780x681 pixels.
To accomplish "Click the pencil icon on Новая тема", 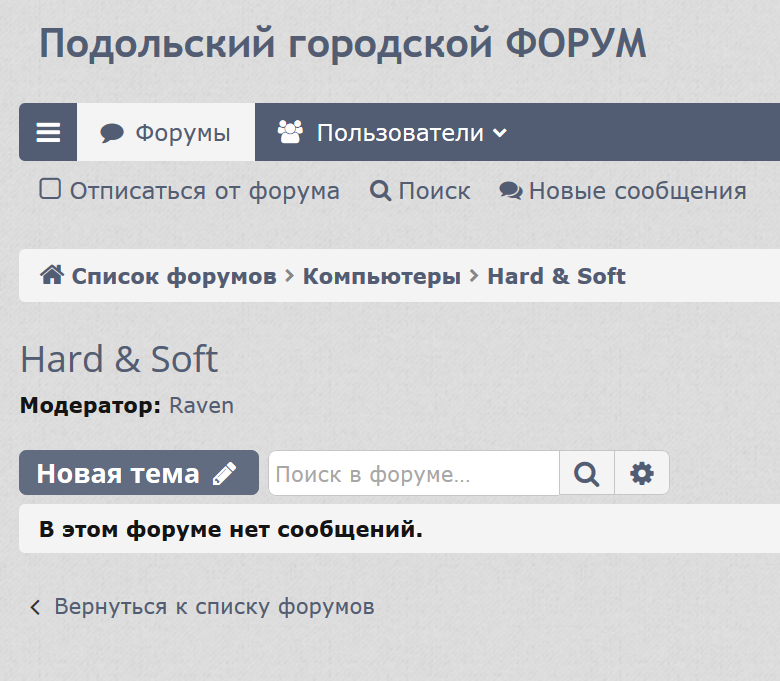I will click(225, 474).
